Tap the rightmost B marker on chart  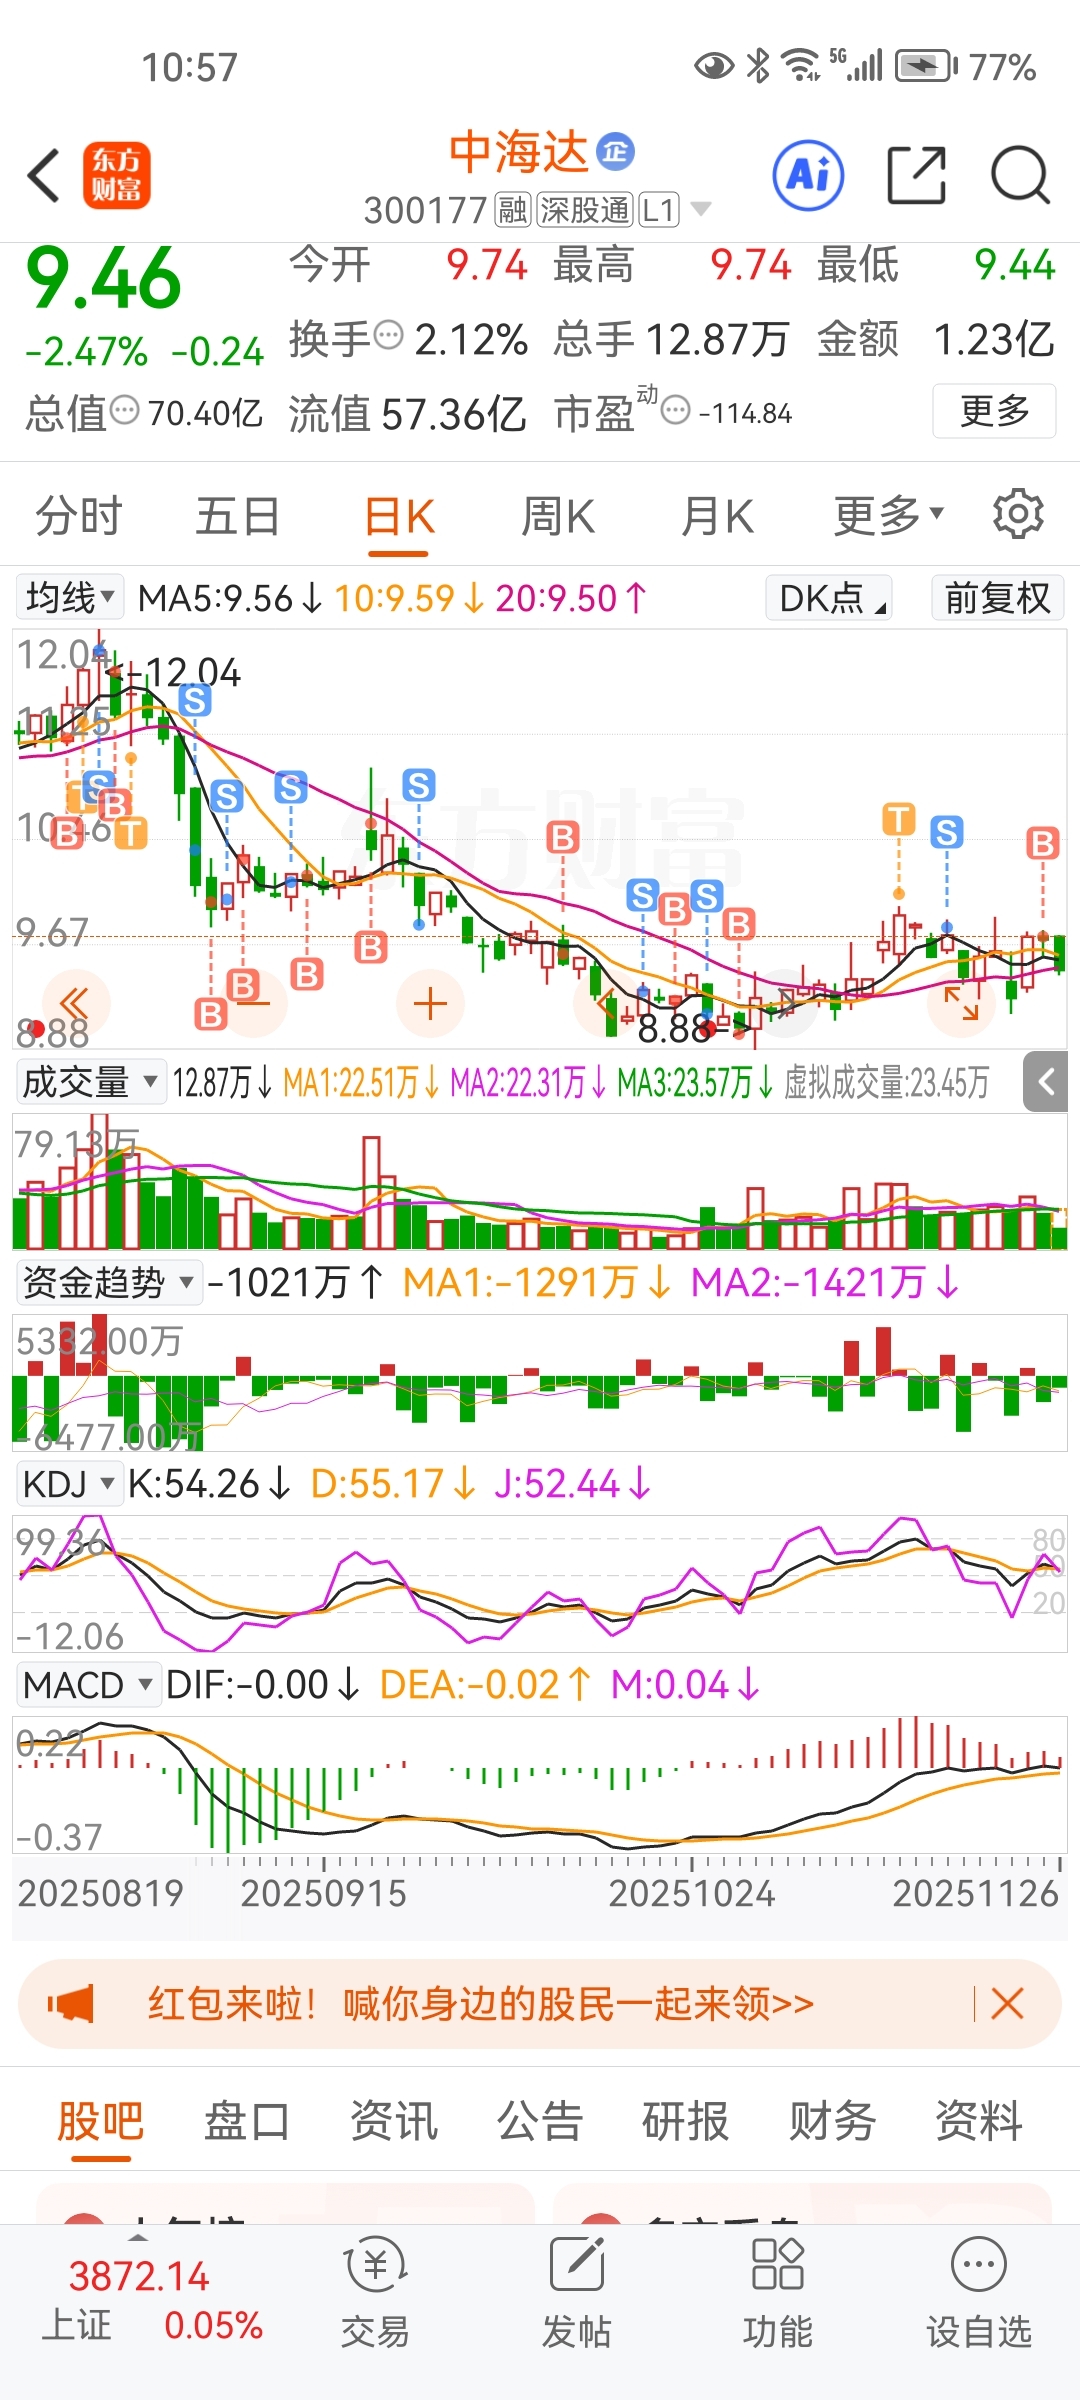coord(1043,843)
